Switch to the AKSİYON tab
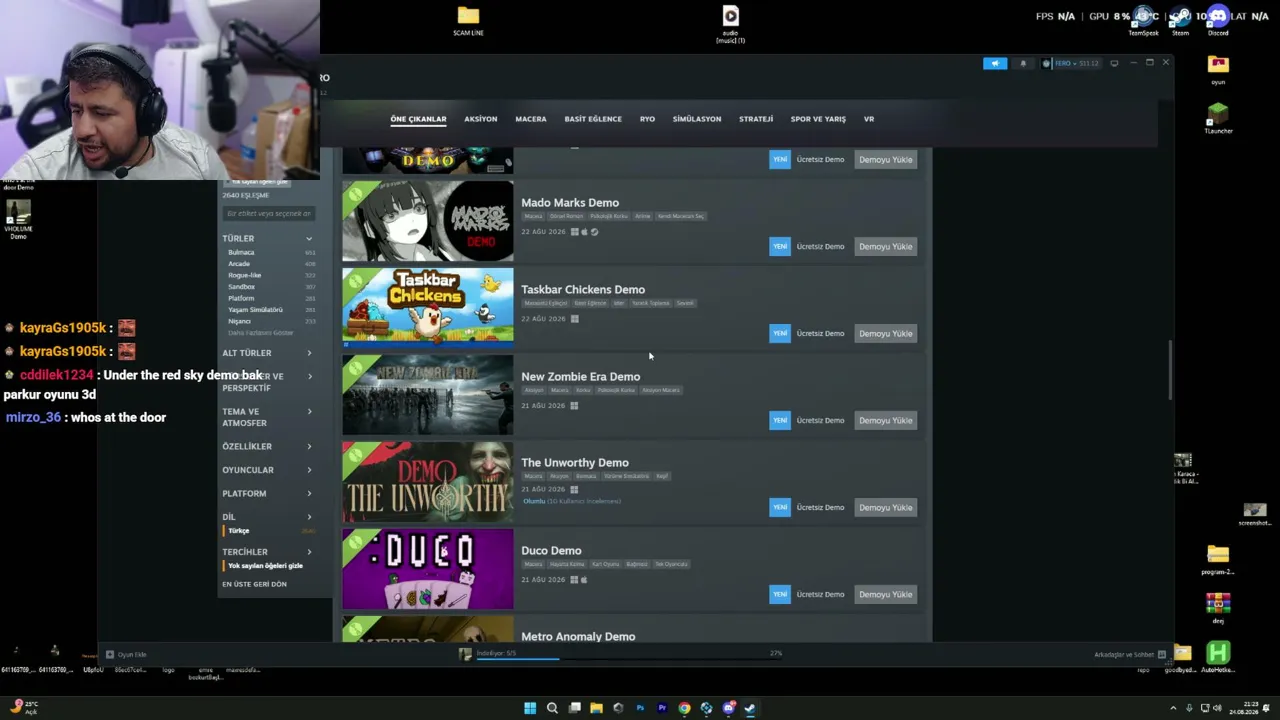1280x720 pixels. pos(481,119)
